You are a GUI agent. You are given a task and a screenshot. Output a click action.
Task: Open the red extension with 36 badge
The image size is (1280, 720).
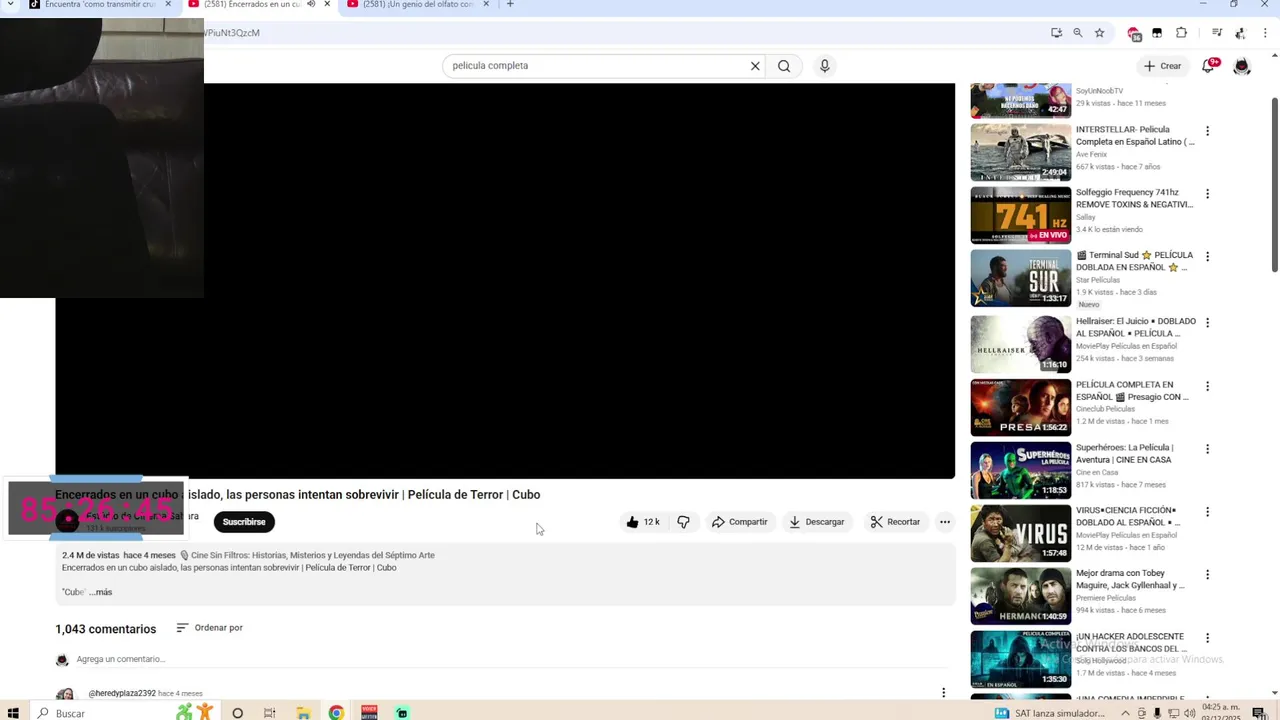tap(1134, 33)
